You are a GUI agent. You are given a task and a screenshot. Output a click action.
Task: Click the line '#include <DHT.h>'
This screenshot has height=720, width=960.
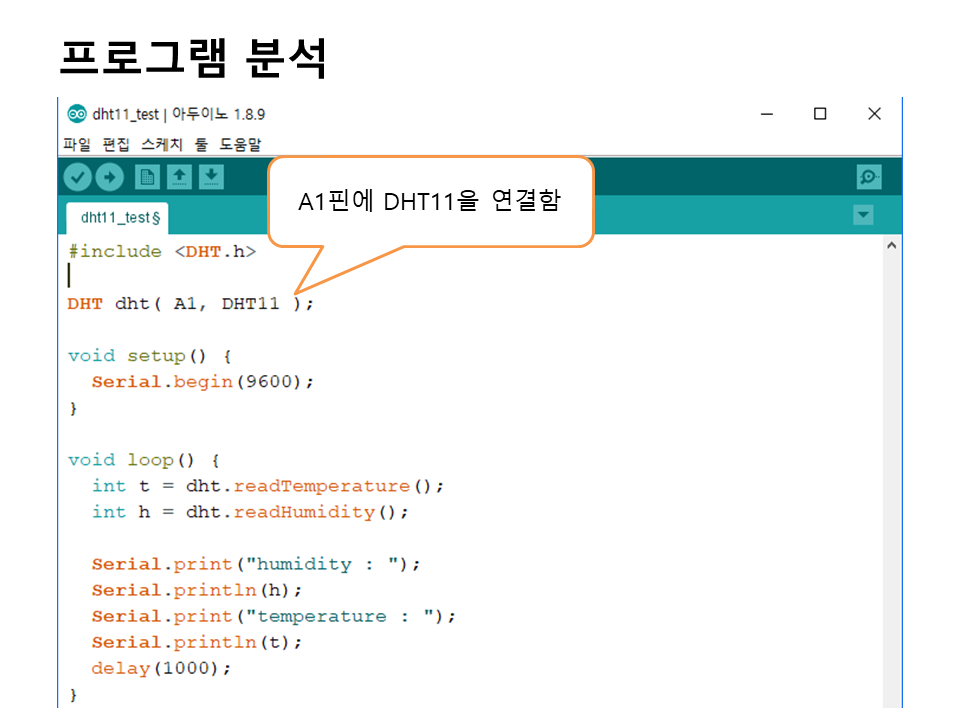click(x=162, y=252)
